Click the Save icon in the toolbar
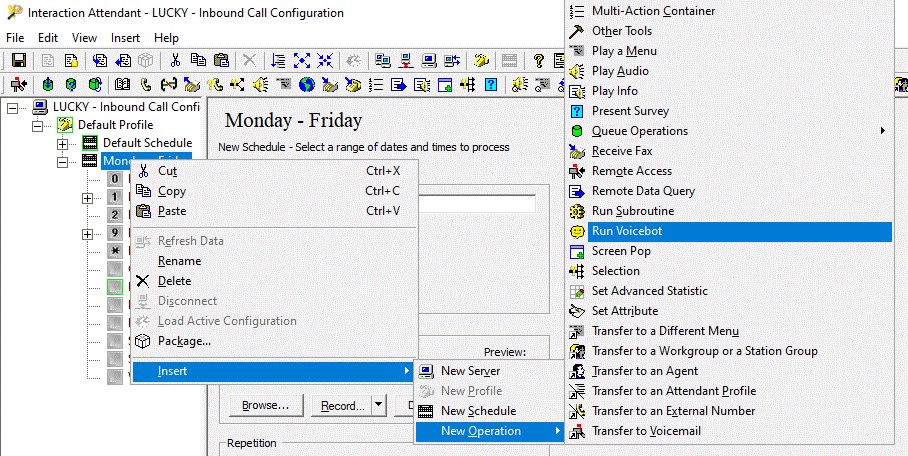The width and height of the screenshot is (908, 456). coord(20,61)
